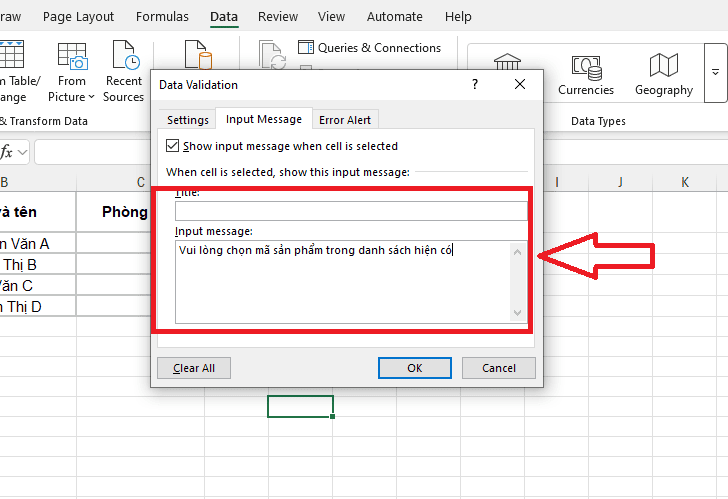The image size is (728, 499).
Task: Click the input message scrollbar down arrow
Action: (518, 313)
